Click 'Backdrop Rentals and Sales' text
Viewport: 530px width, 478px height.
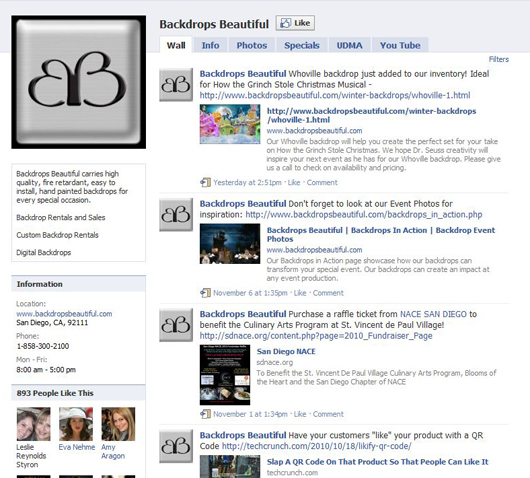61,217
